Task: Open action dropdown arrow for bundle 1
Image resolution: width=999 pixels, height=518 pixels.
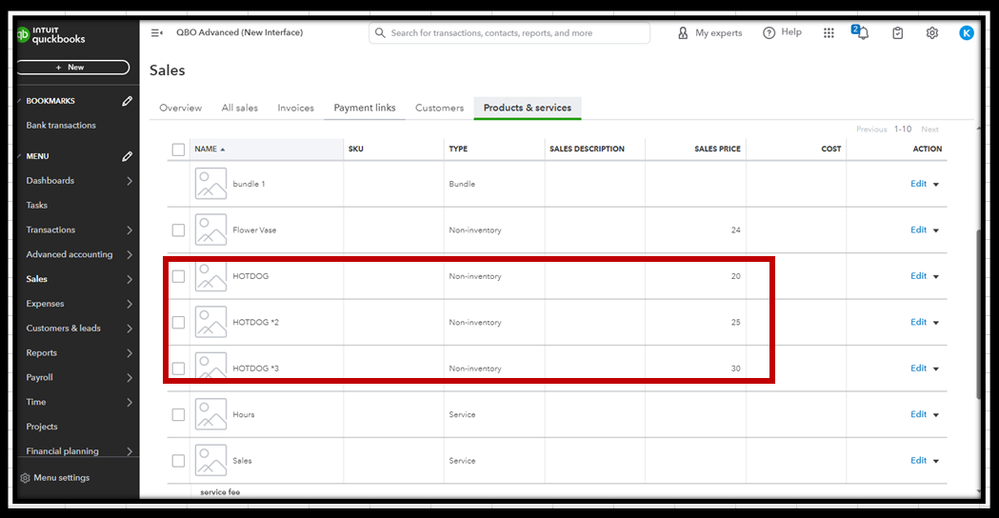Action: tap(936, 184)
